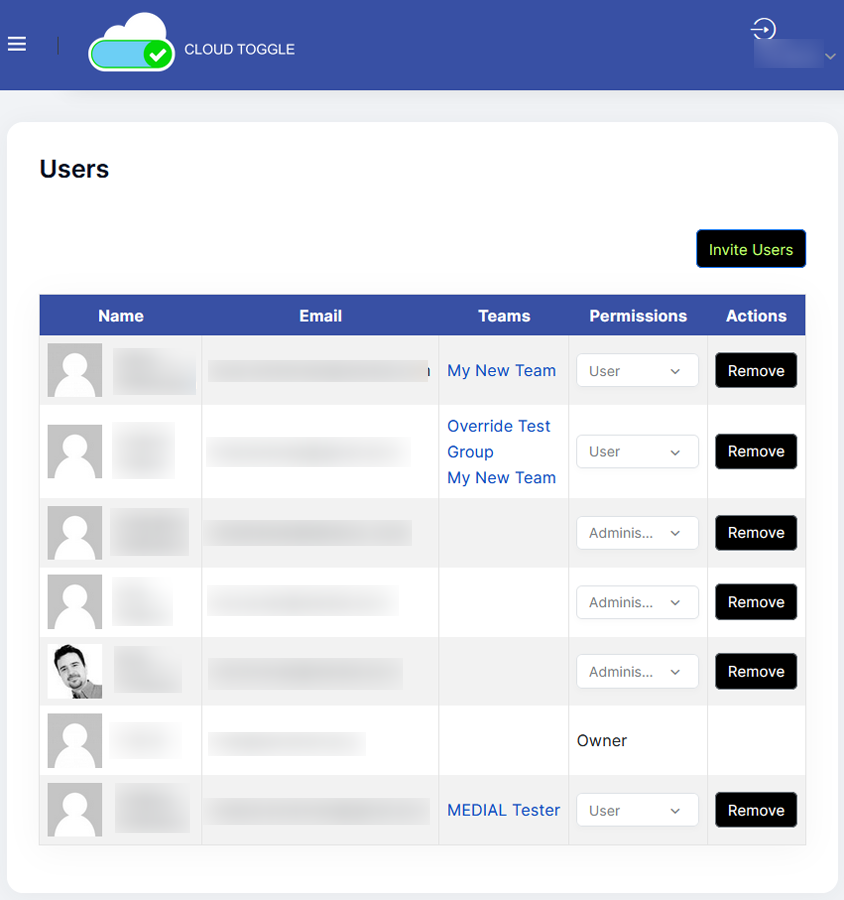Click the Owner row's avatar icon
The width and height of the screenshot is (844, 900).
click(75, 741)
